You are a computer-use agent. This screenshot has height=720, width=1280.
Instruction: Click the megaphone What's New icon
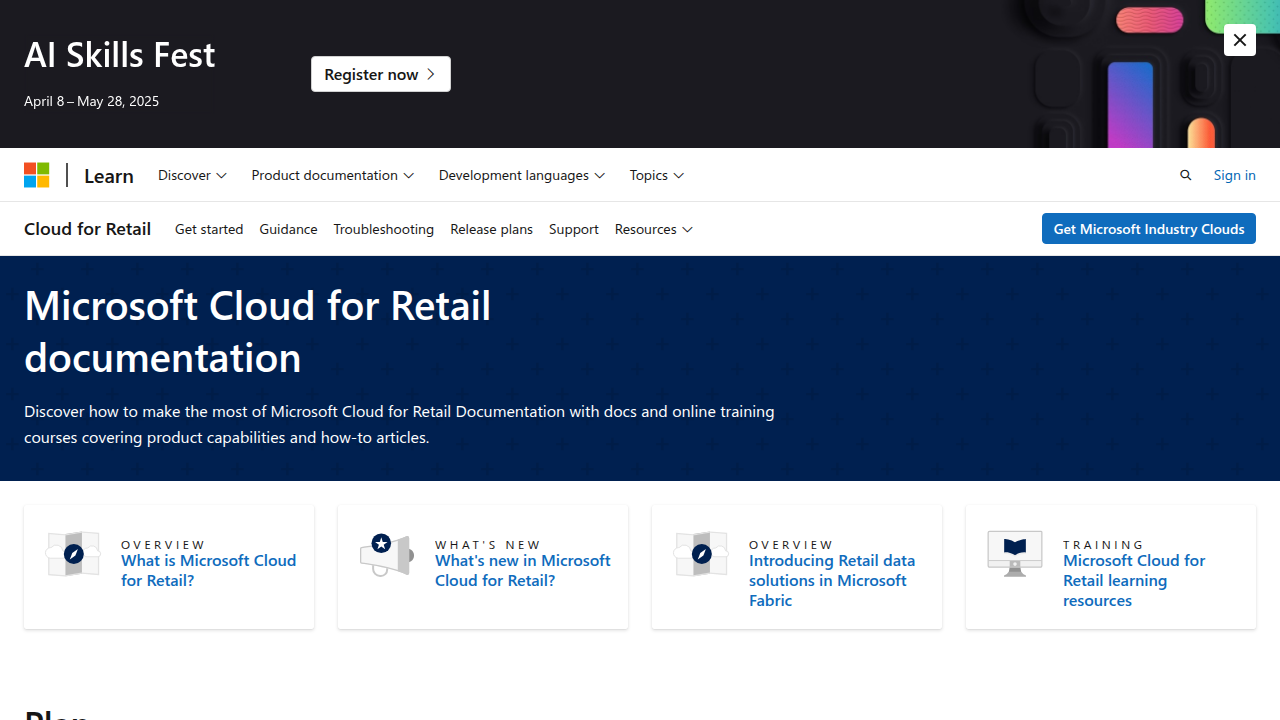[x=387, y=554]
